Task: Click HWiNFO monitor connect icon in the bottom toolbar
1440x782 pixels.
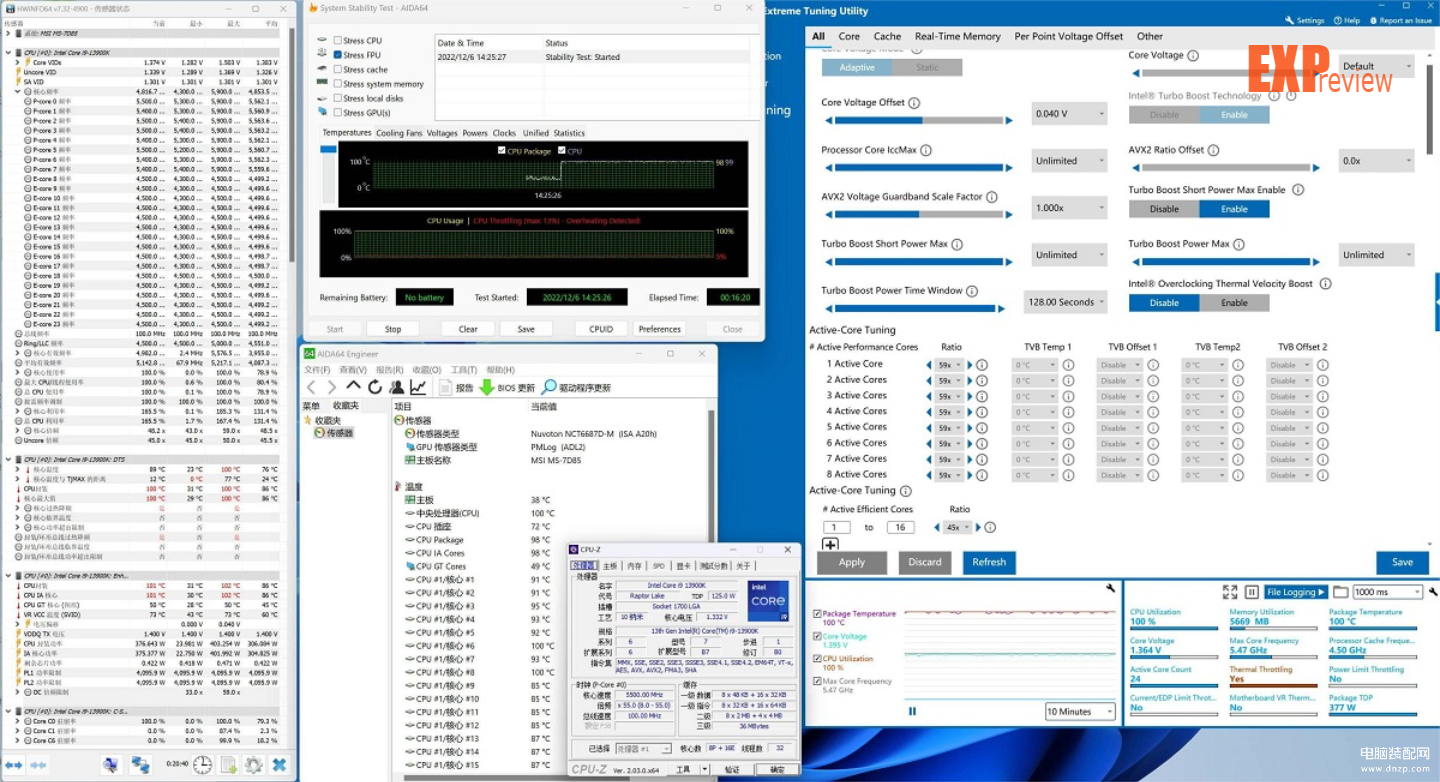Action: pos(113,765)
